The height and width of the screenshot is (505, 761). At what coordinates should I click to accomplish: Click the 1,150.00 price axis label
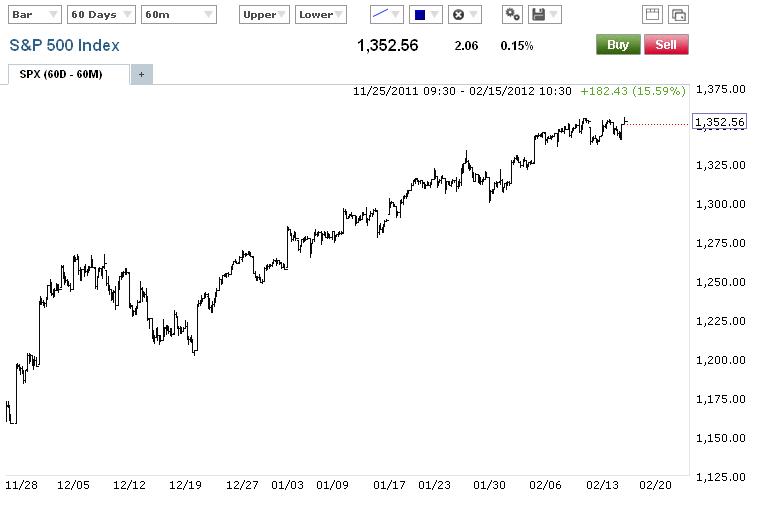pos(720,438)
